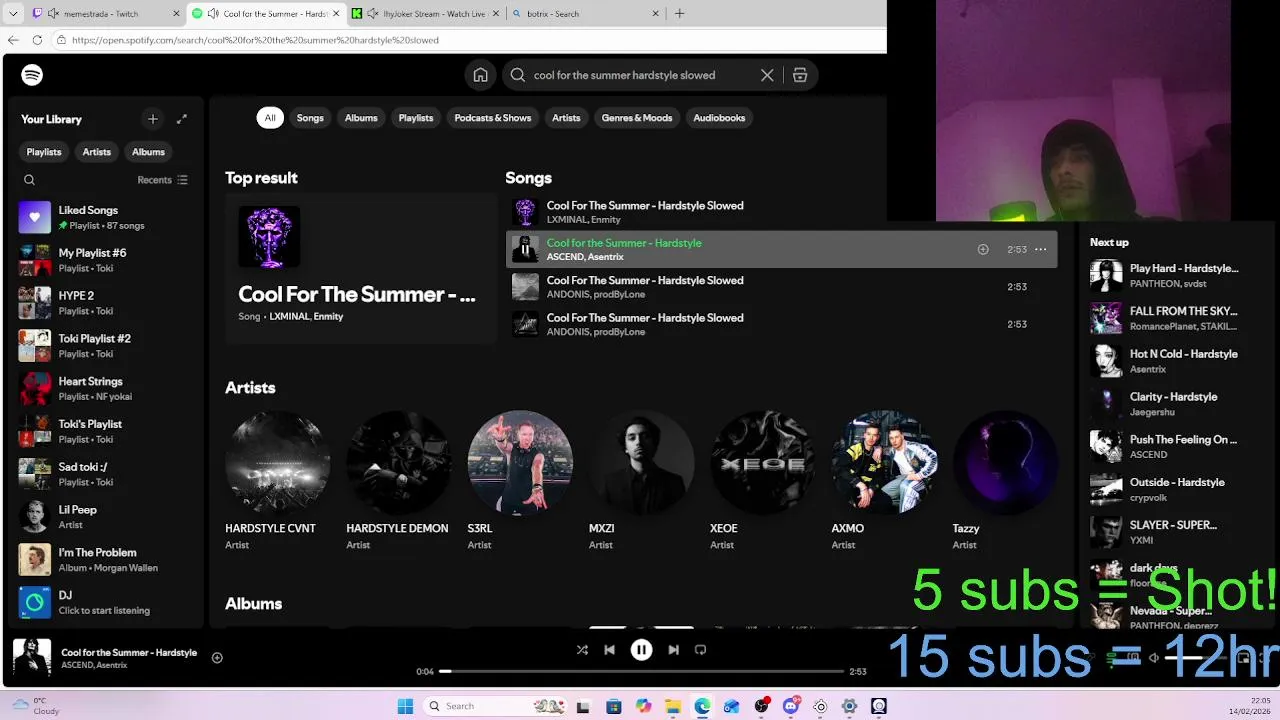The image size is (1280, 720).
Task: Open the Recents sort dropdown
Action: coord(162,180)
